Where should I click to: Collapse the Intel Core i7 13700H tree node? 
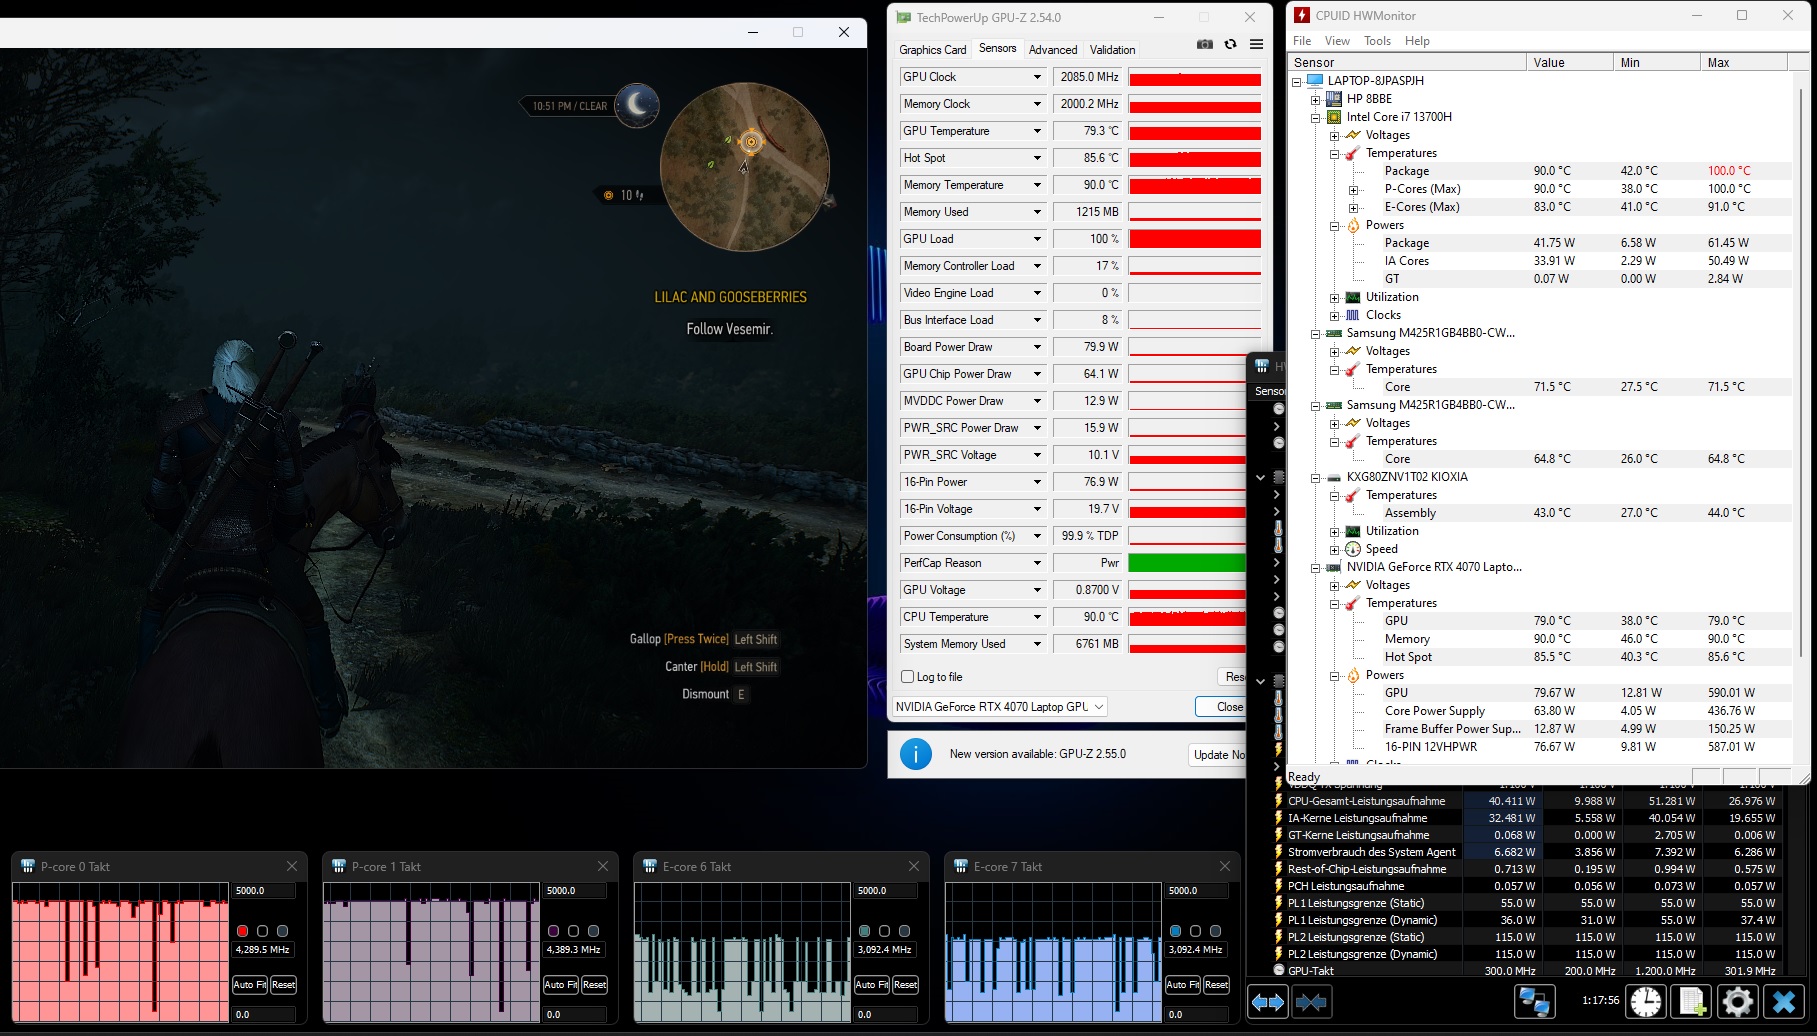[x=1316, y=117]
